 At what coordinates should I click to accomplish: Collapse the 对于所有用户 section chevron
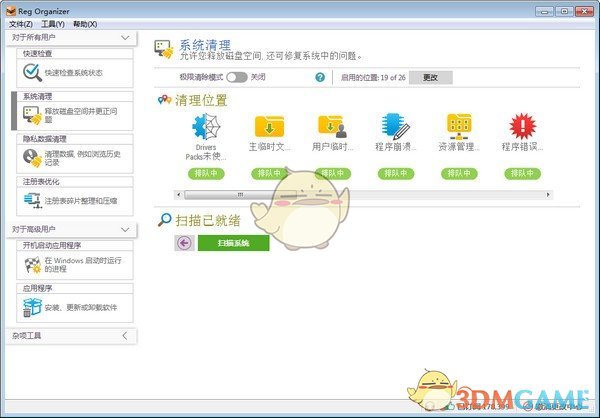[x=125, y=38]
